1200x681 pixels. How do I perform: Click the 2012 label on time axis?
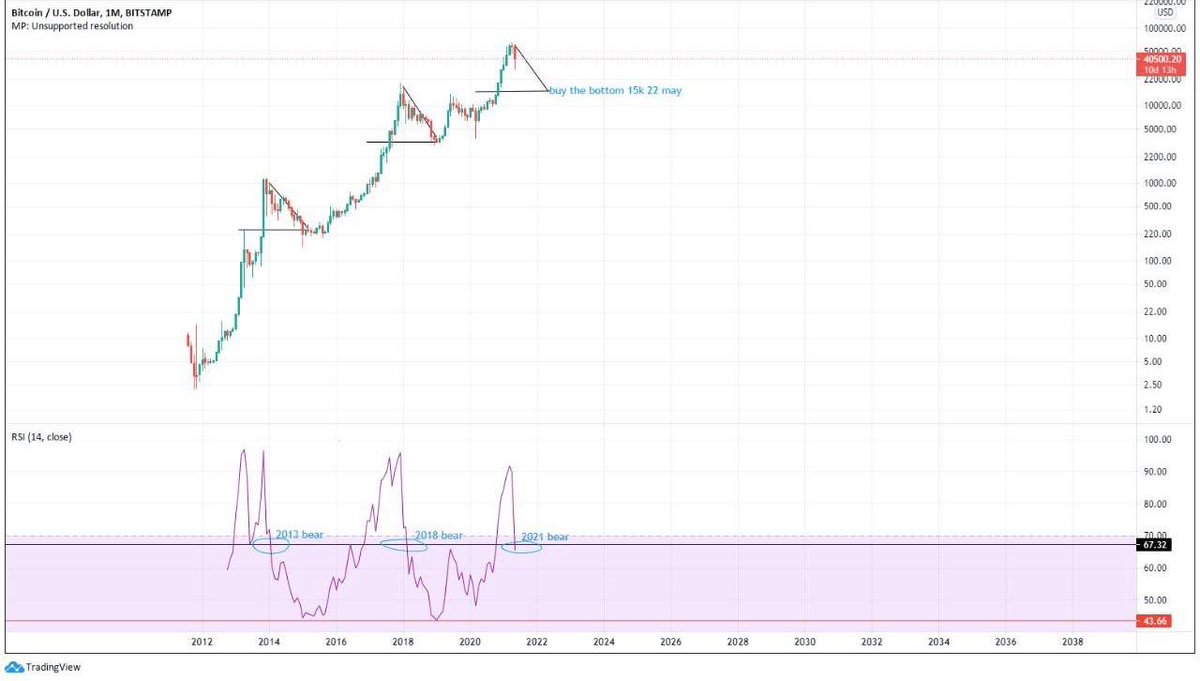(x=202, y=642)
